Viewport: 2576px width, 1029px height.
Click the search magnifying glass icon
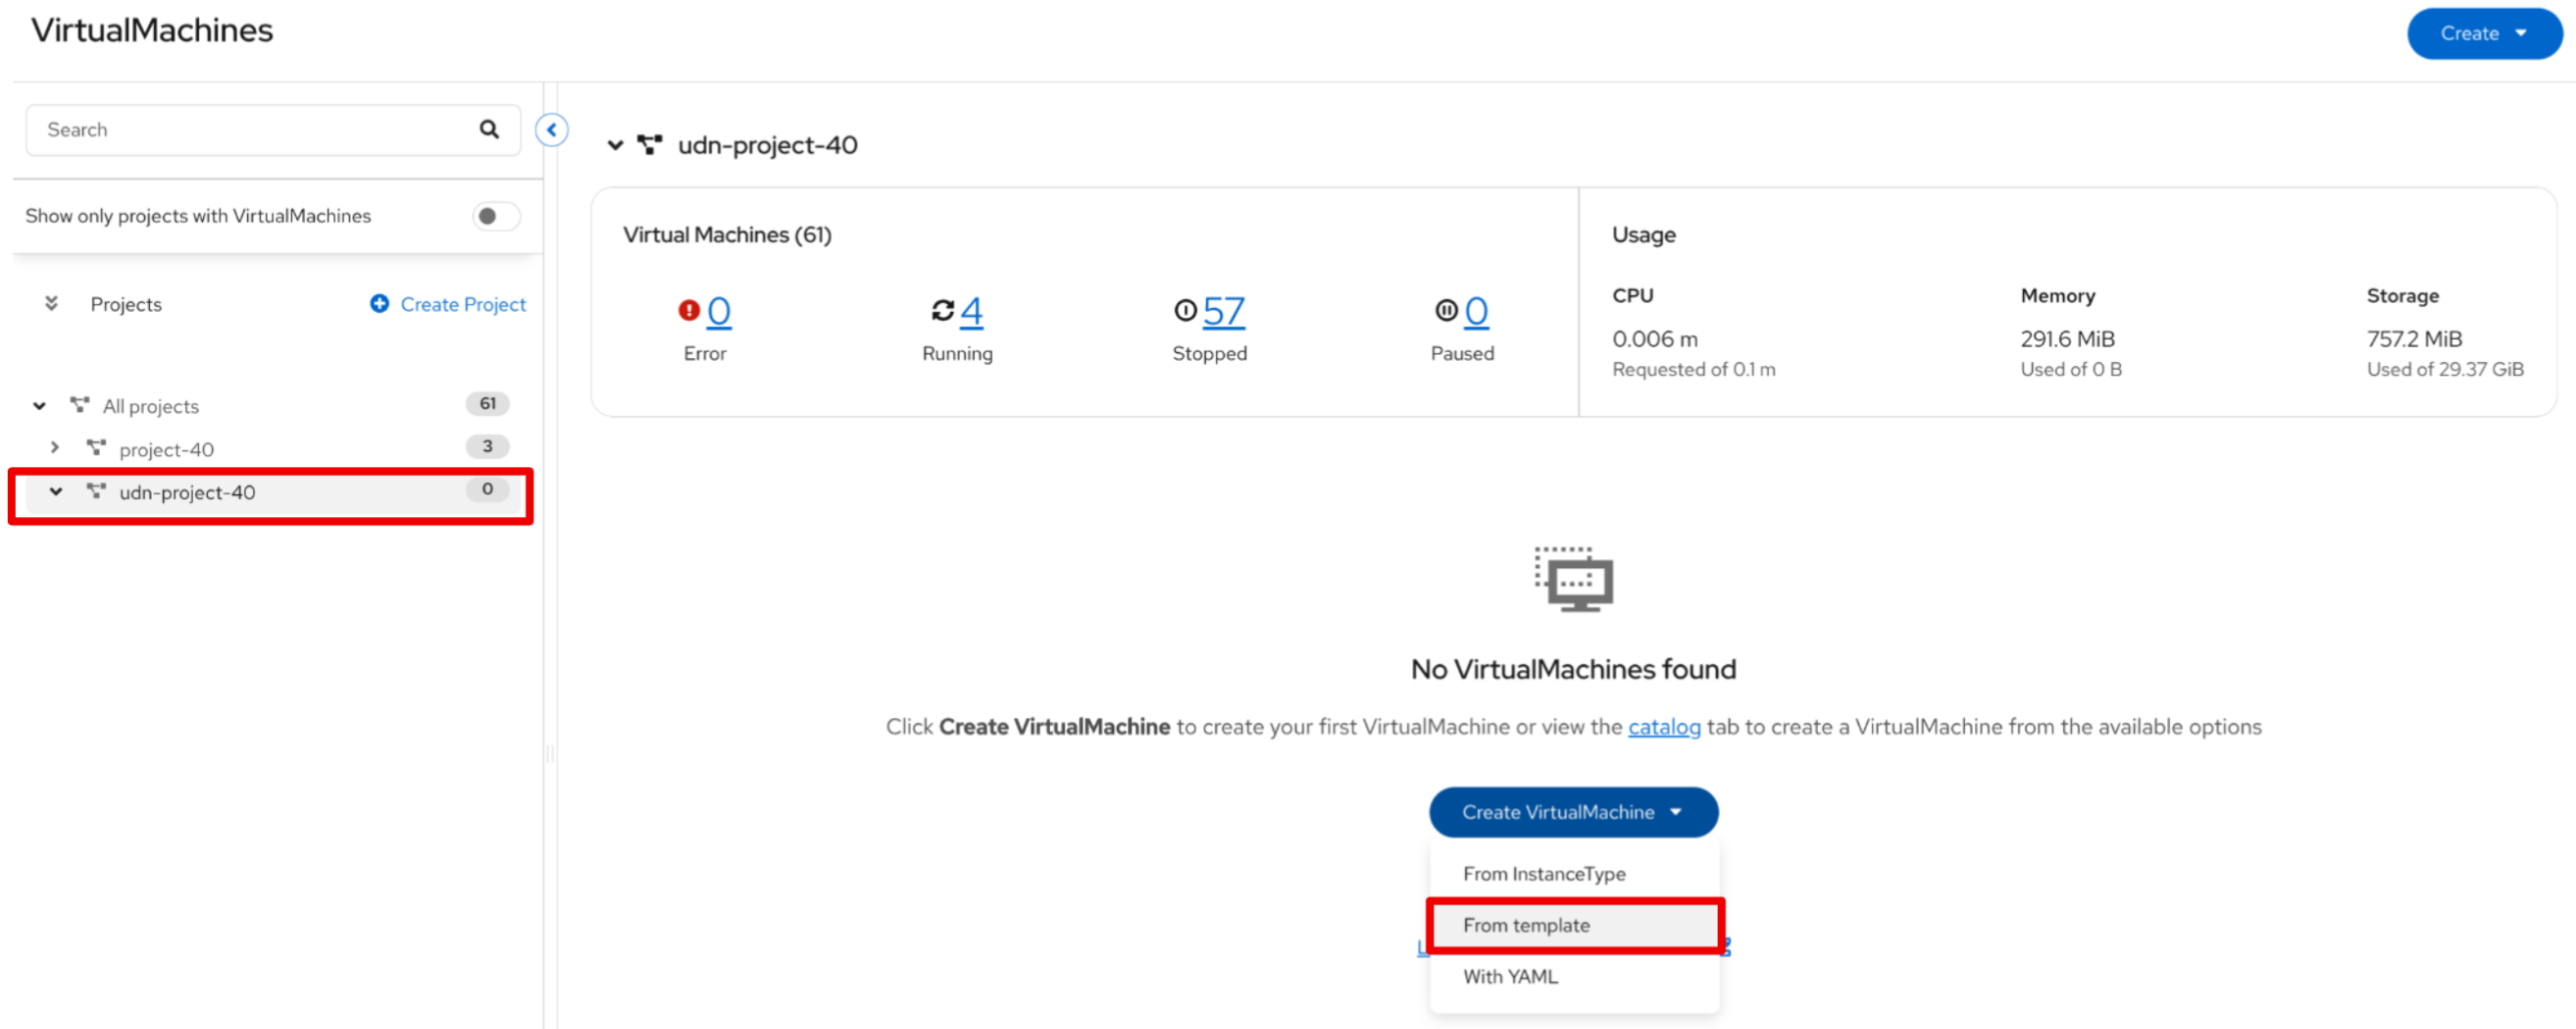[489, 129]
